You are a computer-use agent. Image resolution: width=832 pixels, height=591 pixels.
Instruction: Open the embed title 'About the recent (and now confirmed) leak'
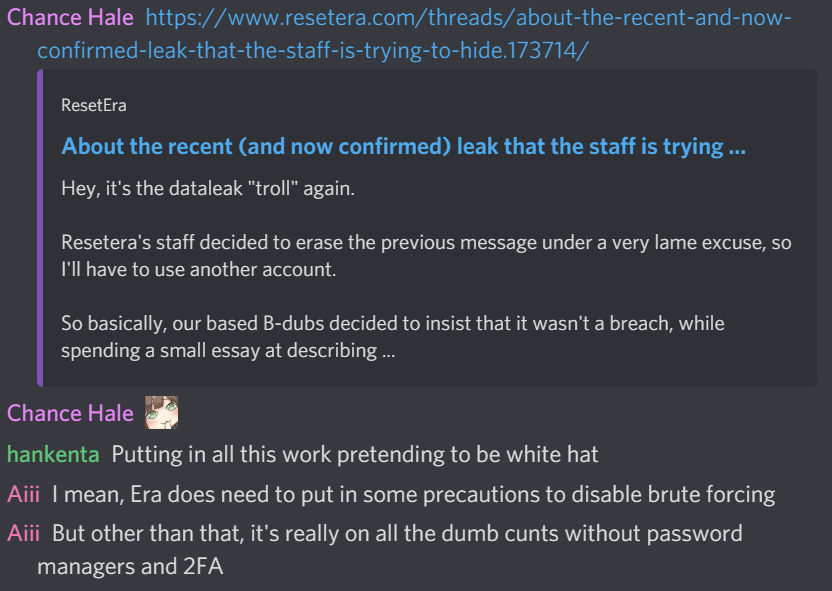(403, 146)
